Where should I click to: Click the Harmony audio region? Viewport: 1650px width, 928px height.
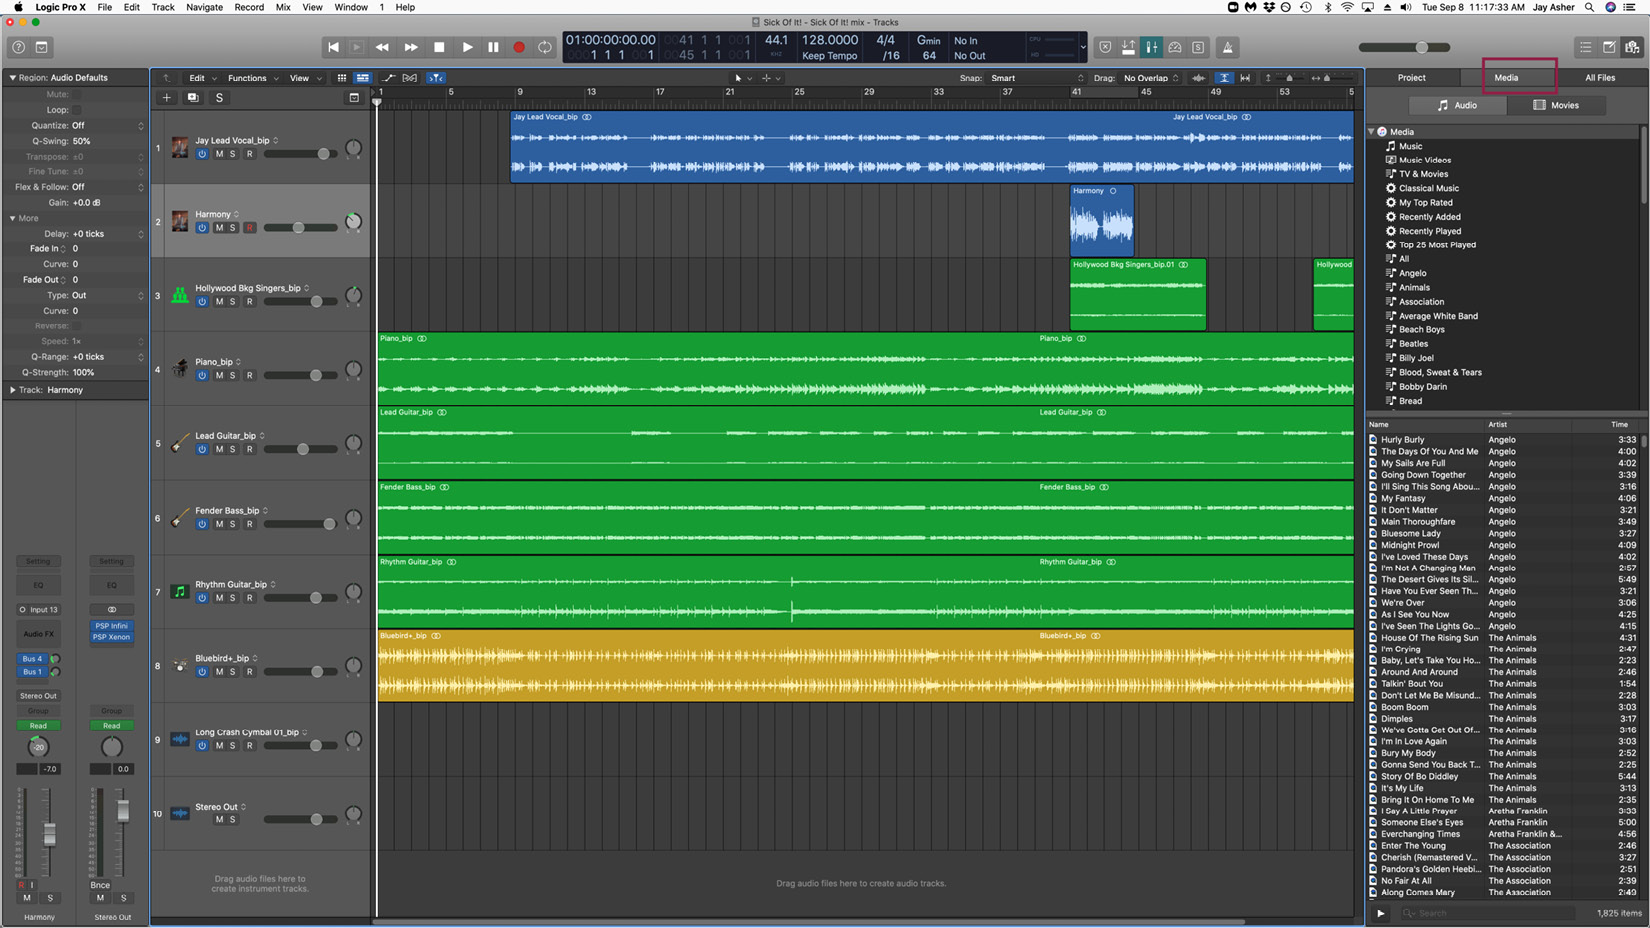pos(1102,220)
